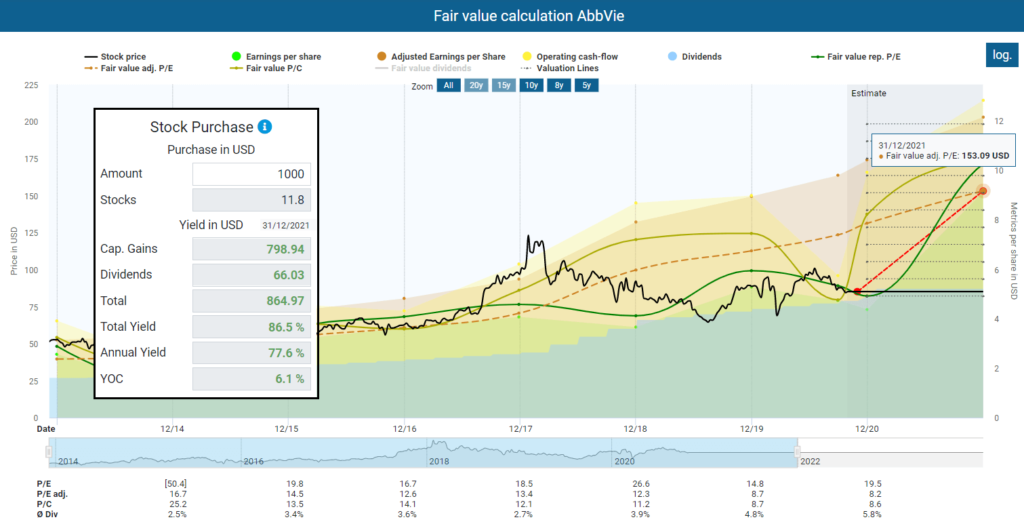Select the 5y zoom range
1024x524 pixels.
586,86
